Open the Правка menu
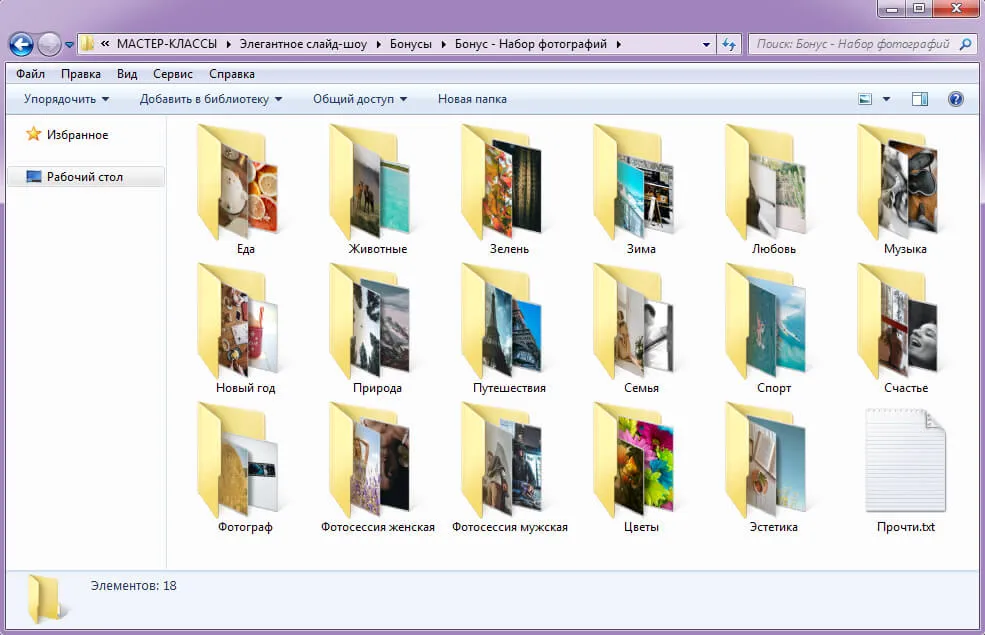This screenshot has height=635, width=985. click(x=80, y=74)
